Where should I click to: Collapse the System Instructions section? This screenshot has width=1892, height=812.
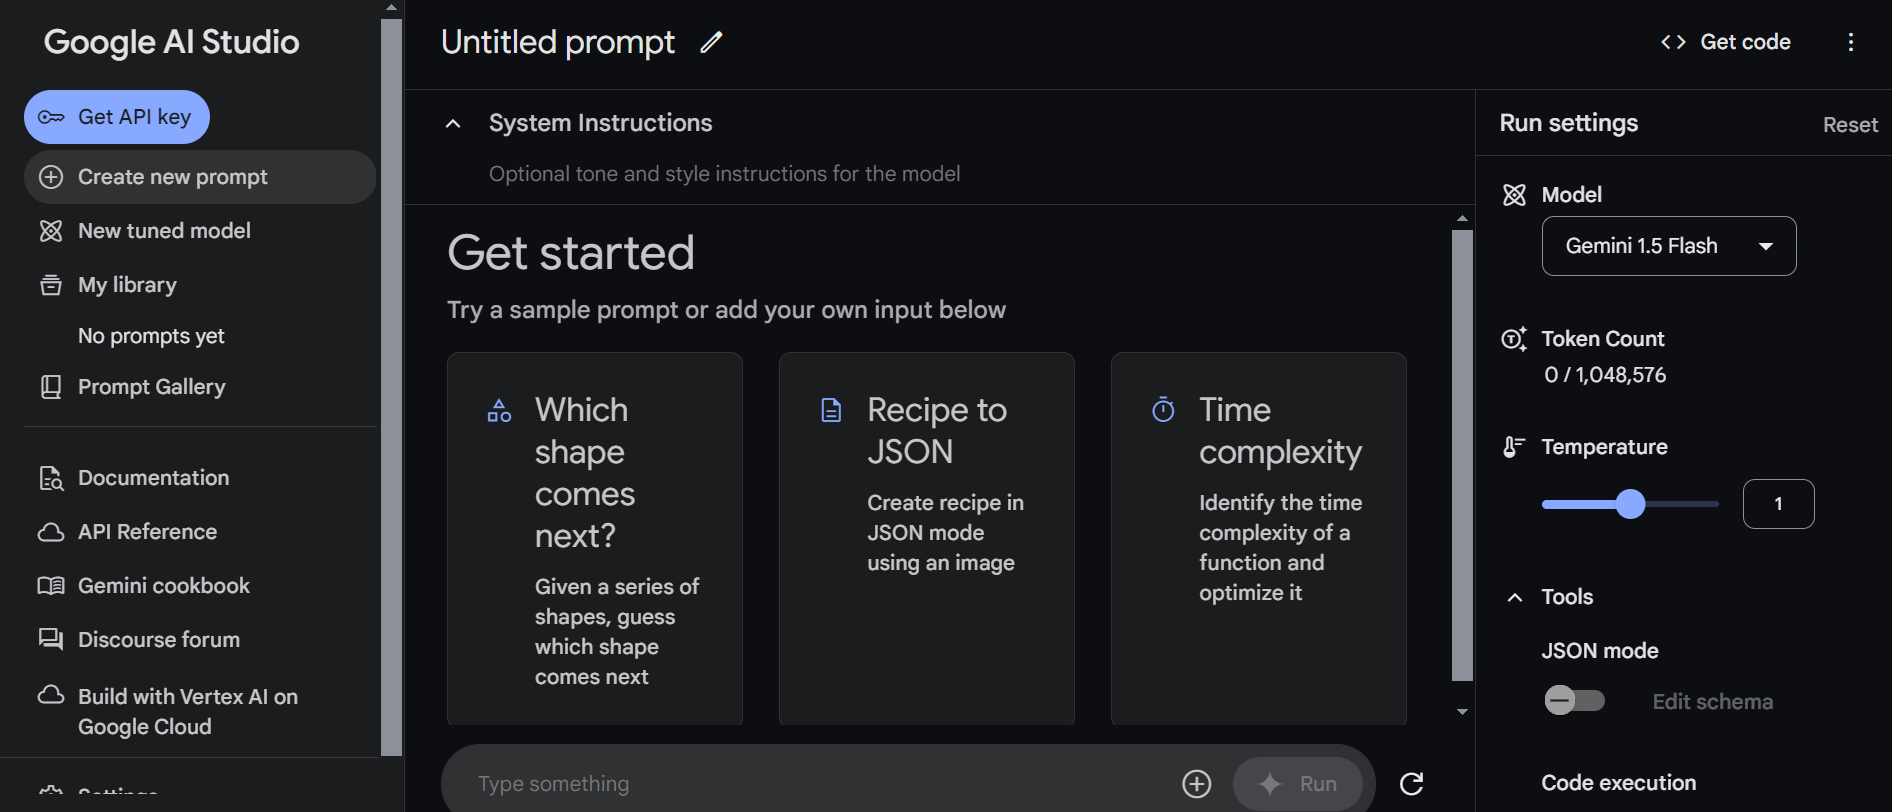coord(453,124)
